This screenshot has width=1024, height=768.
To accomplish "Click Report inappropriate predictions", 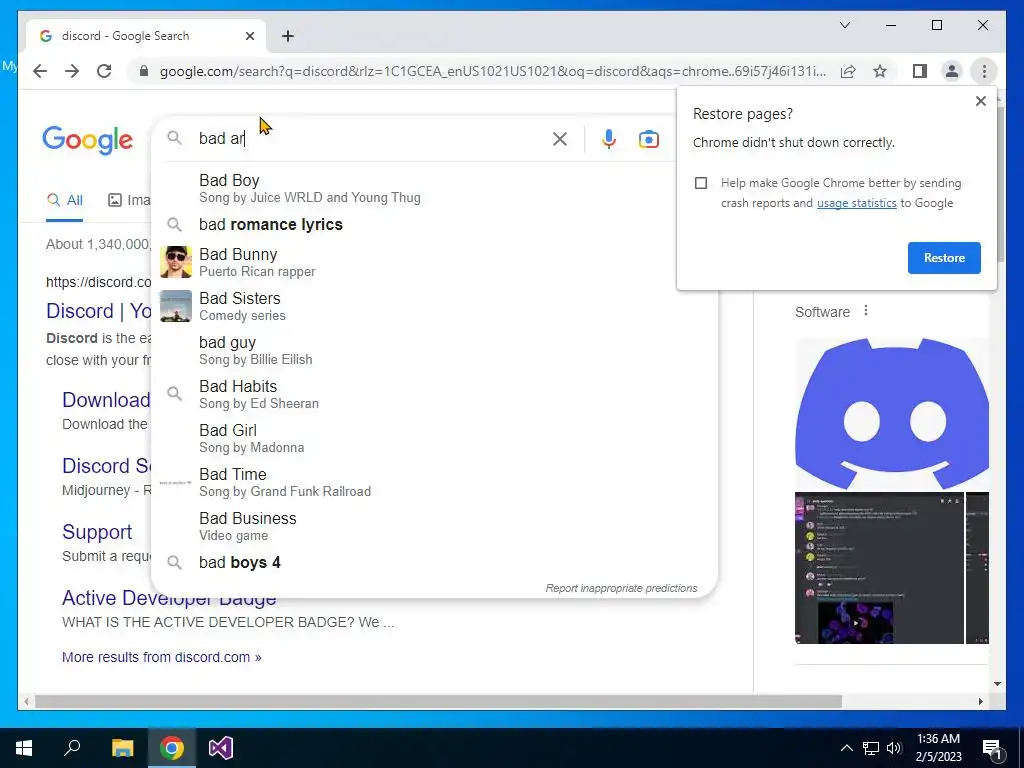I will point(621,588).
